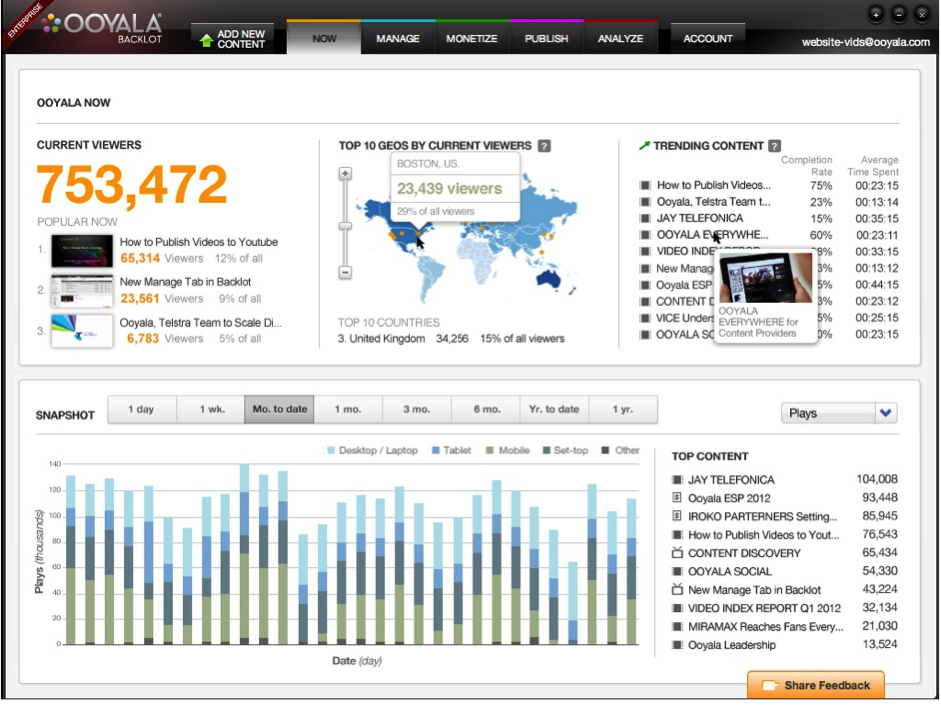
Task: Open help icon beside Top 10 Geos heading
Action: point(544,146)
